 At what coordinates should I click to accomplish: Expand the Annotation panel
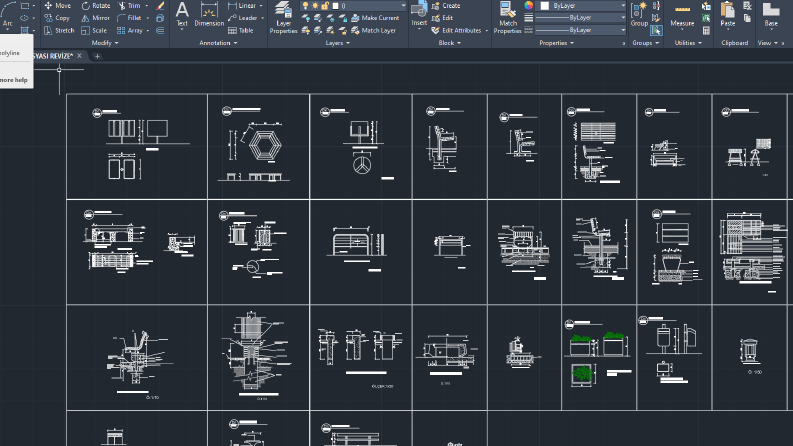pyautogui.click(x=218, y=43)
